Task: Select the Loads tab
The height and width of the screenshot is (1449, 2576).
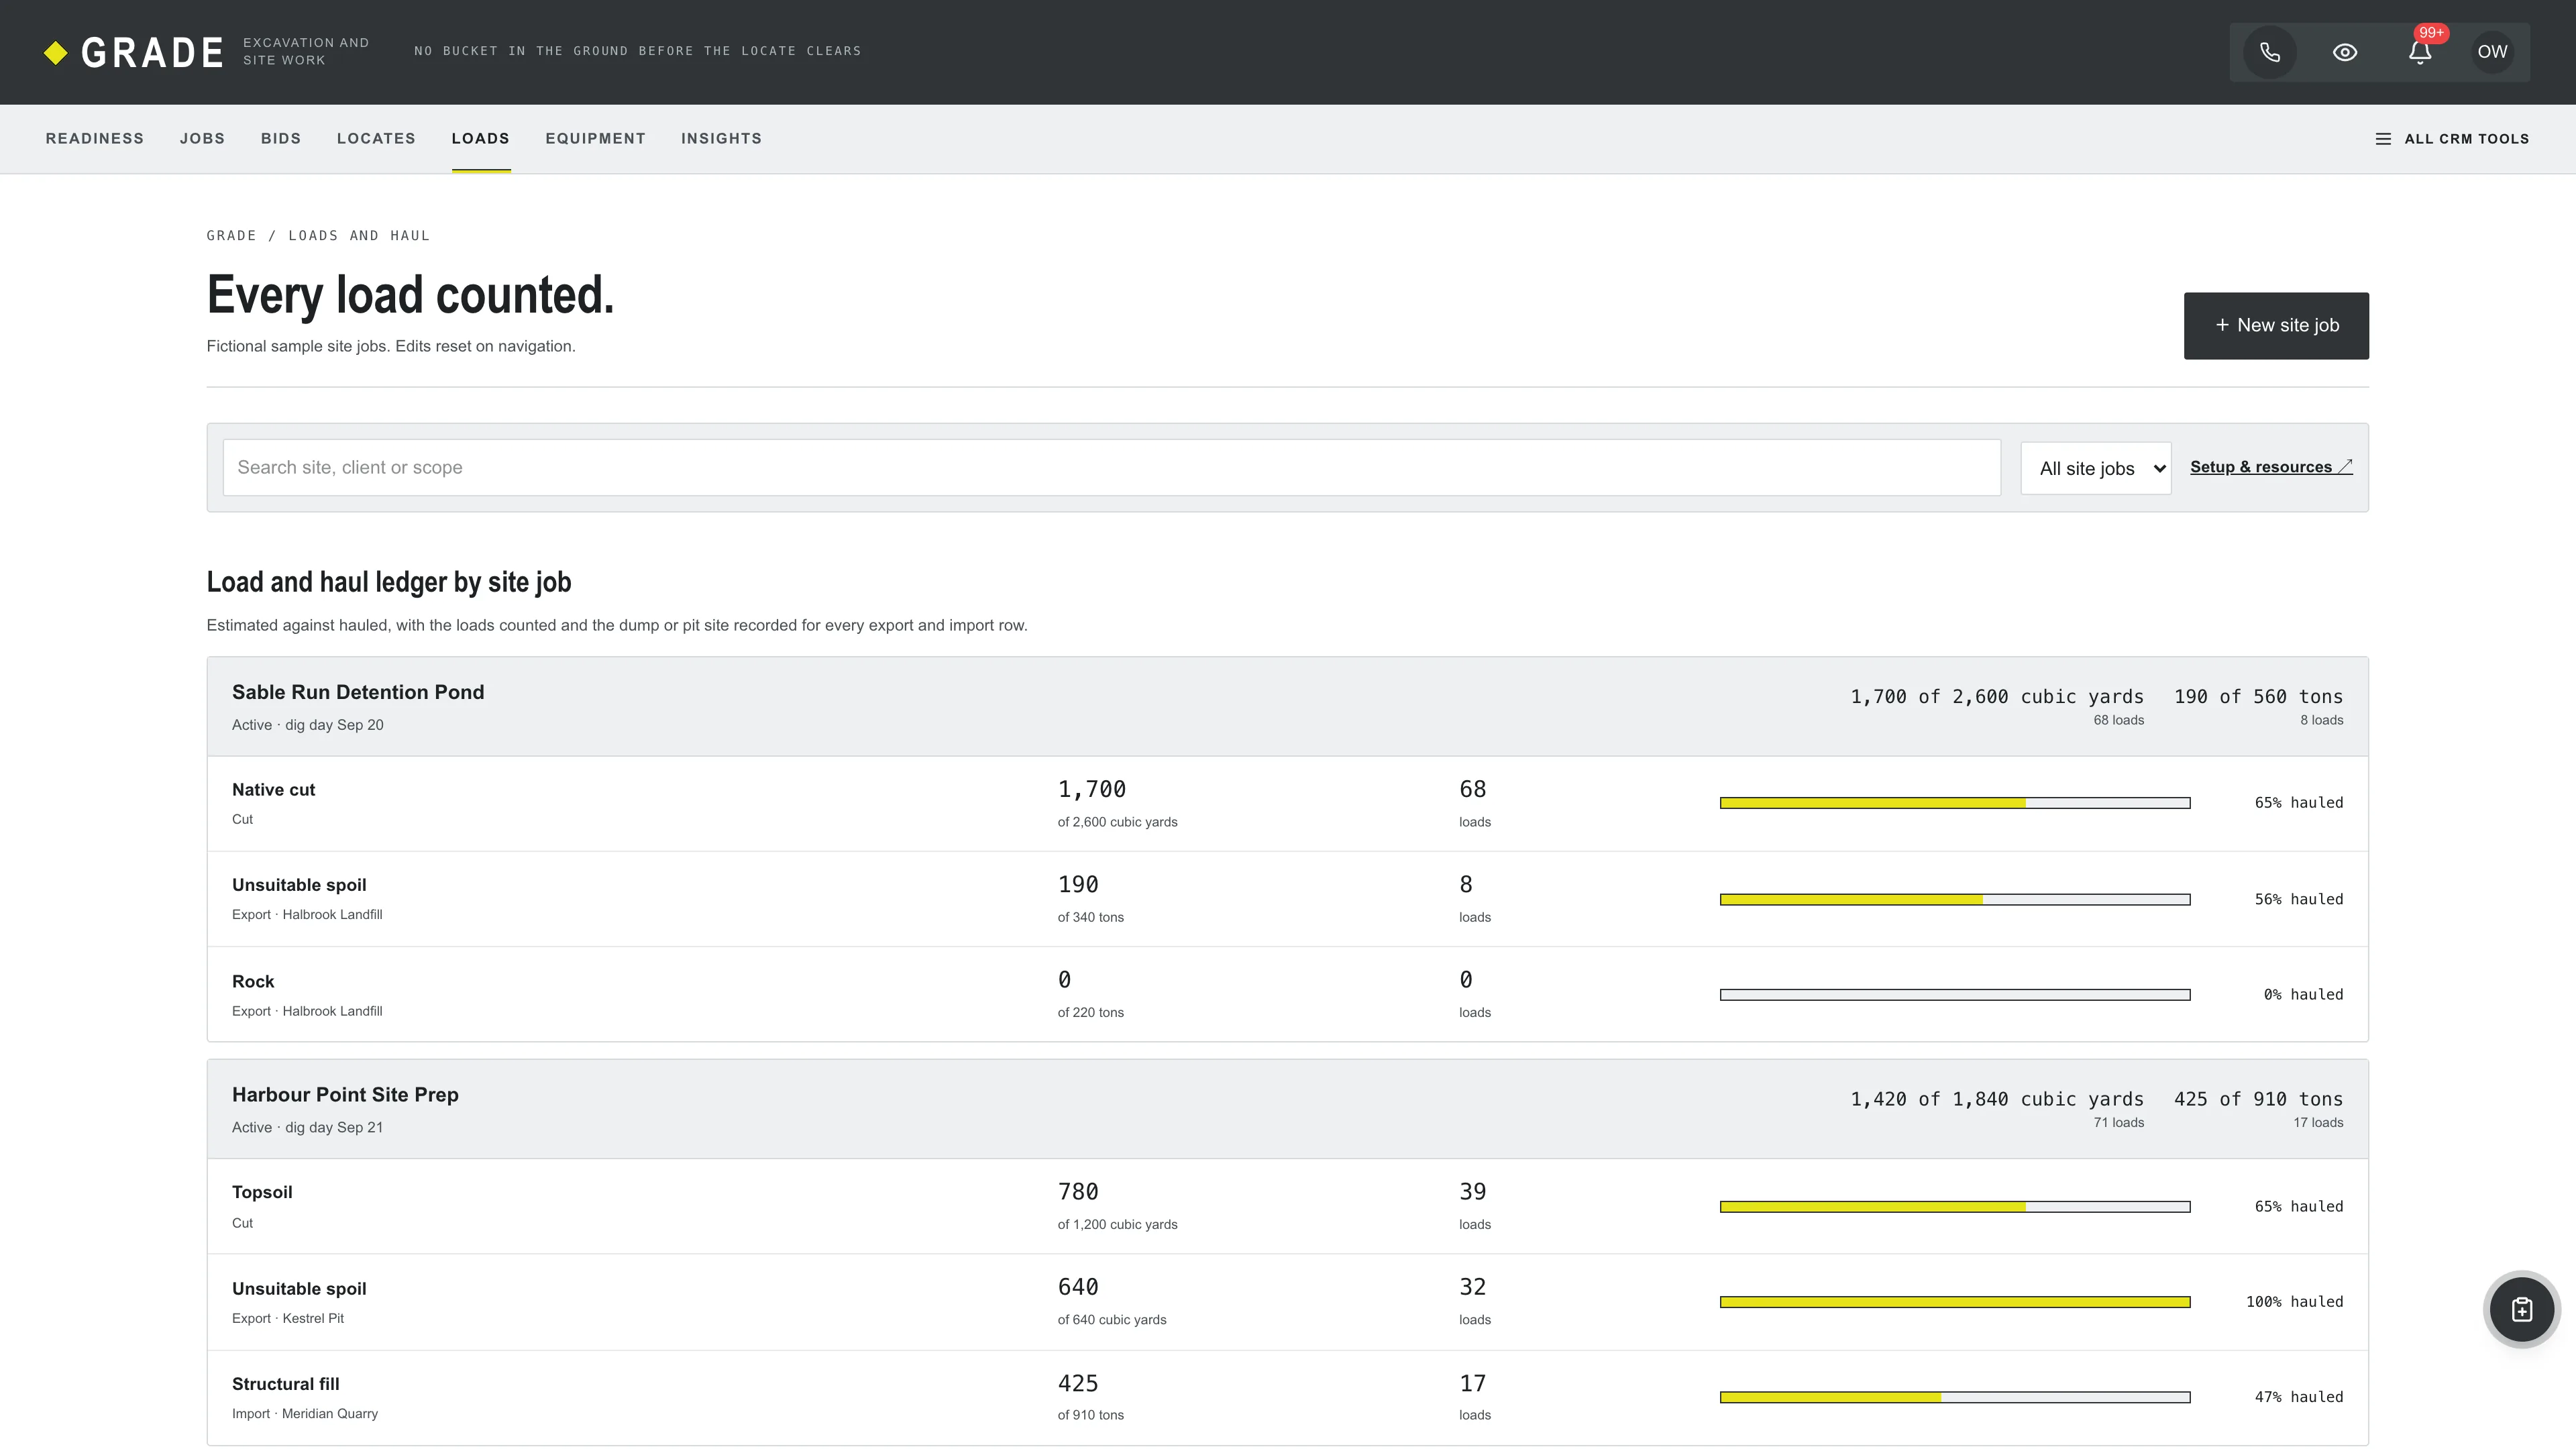Action: tap(481, 139)
